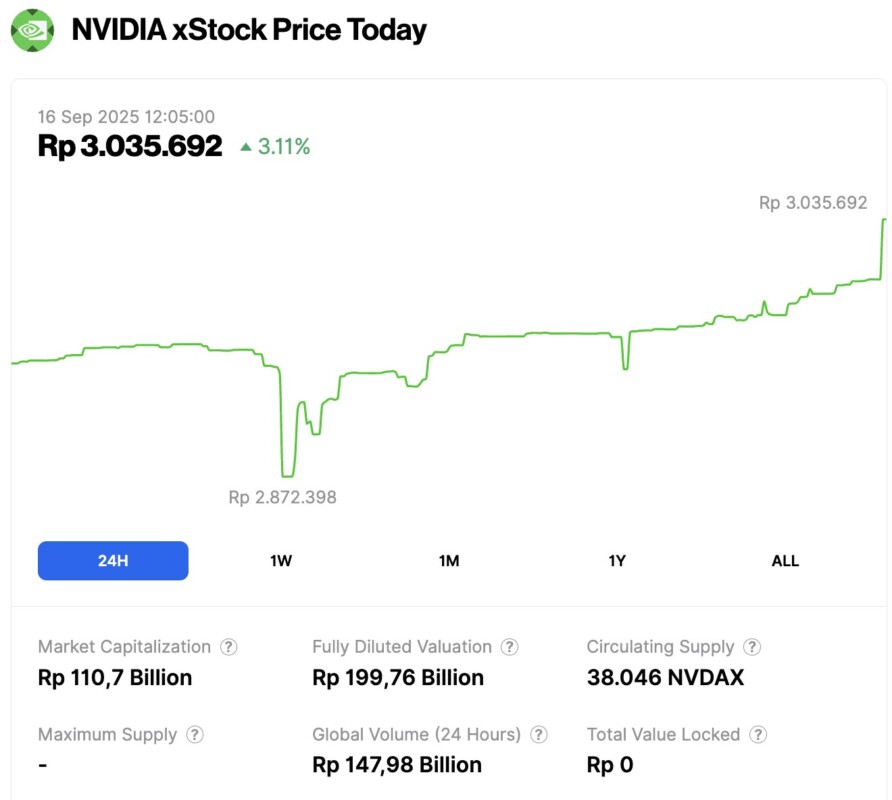
Task: Click the timestamp 16 Sep 2025 12:05:00
Action: 127,117
